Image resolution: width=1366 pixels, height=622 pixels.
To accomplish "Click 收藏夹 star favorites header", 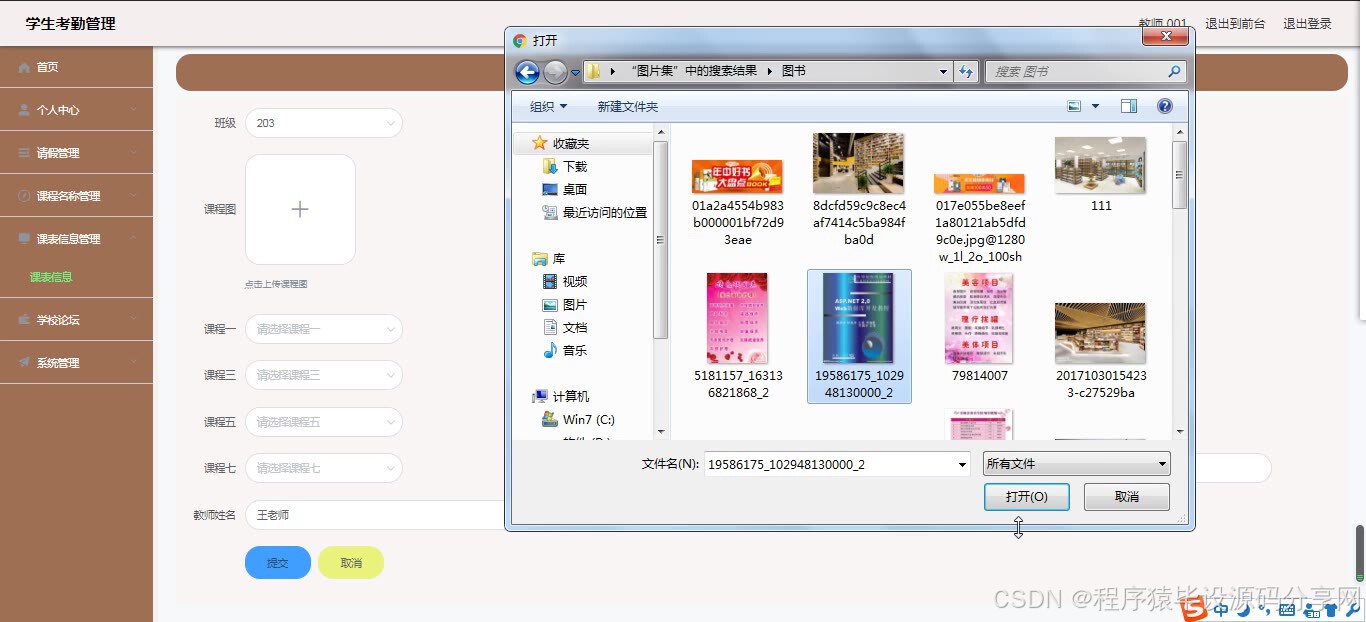I will 561,143.
